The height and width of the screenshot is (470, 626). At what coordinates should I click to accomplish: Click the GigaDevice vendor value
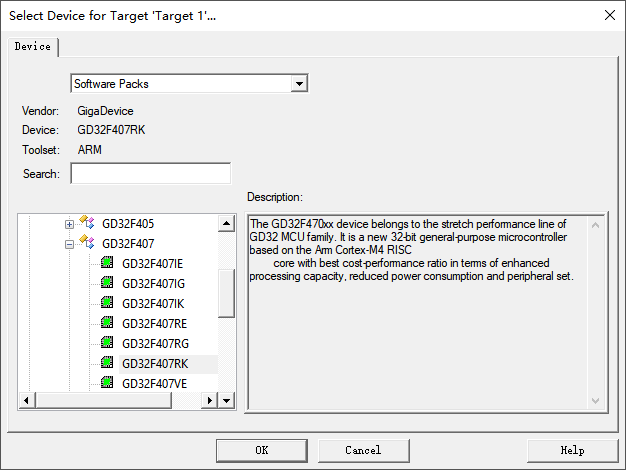pos(105,111)
